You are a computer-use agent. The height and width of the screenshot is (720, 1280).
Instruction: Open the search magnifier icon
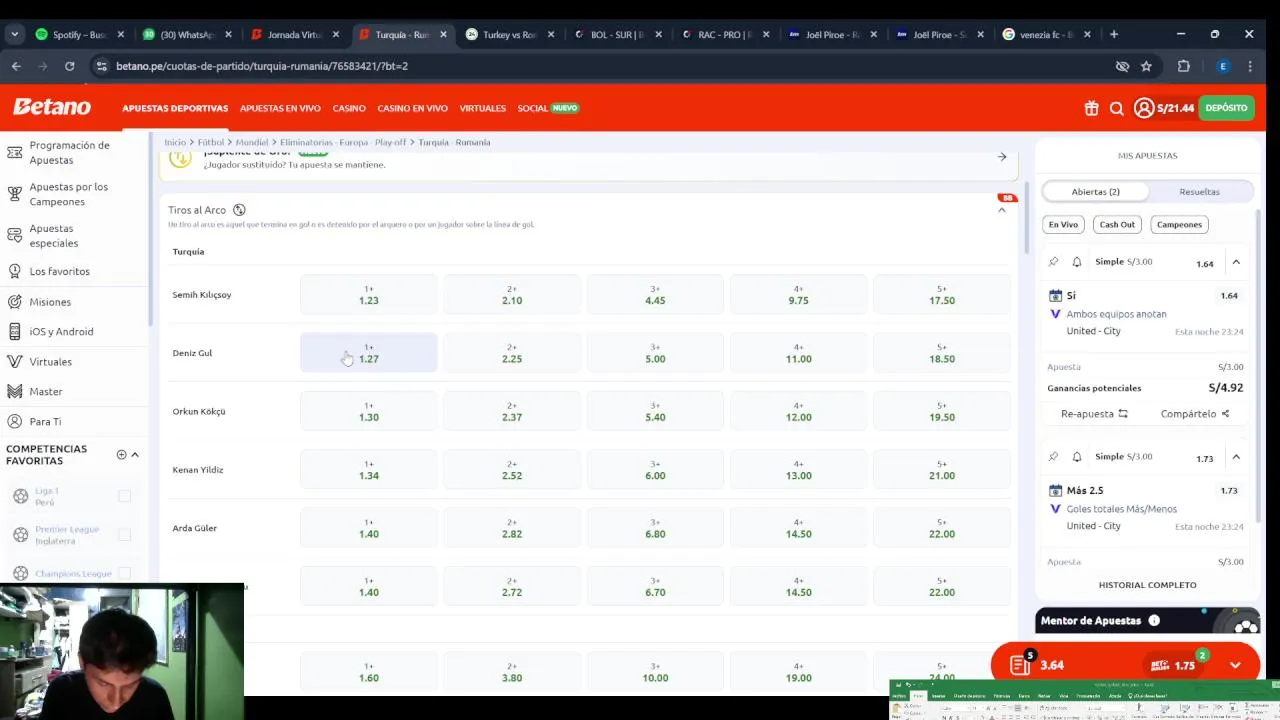(x=1117, y=108)
